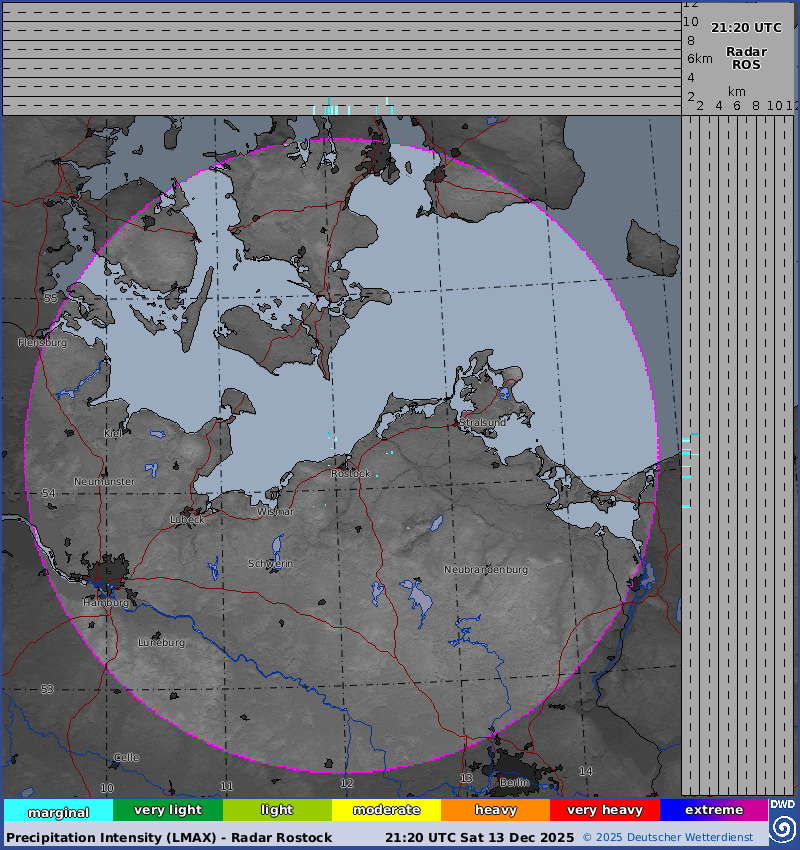Viewport: 800px width, 850px height.
Task: Click the Flensburg city label
Action: pos(42,343)
